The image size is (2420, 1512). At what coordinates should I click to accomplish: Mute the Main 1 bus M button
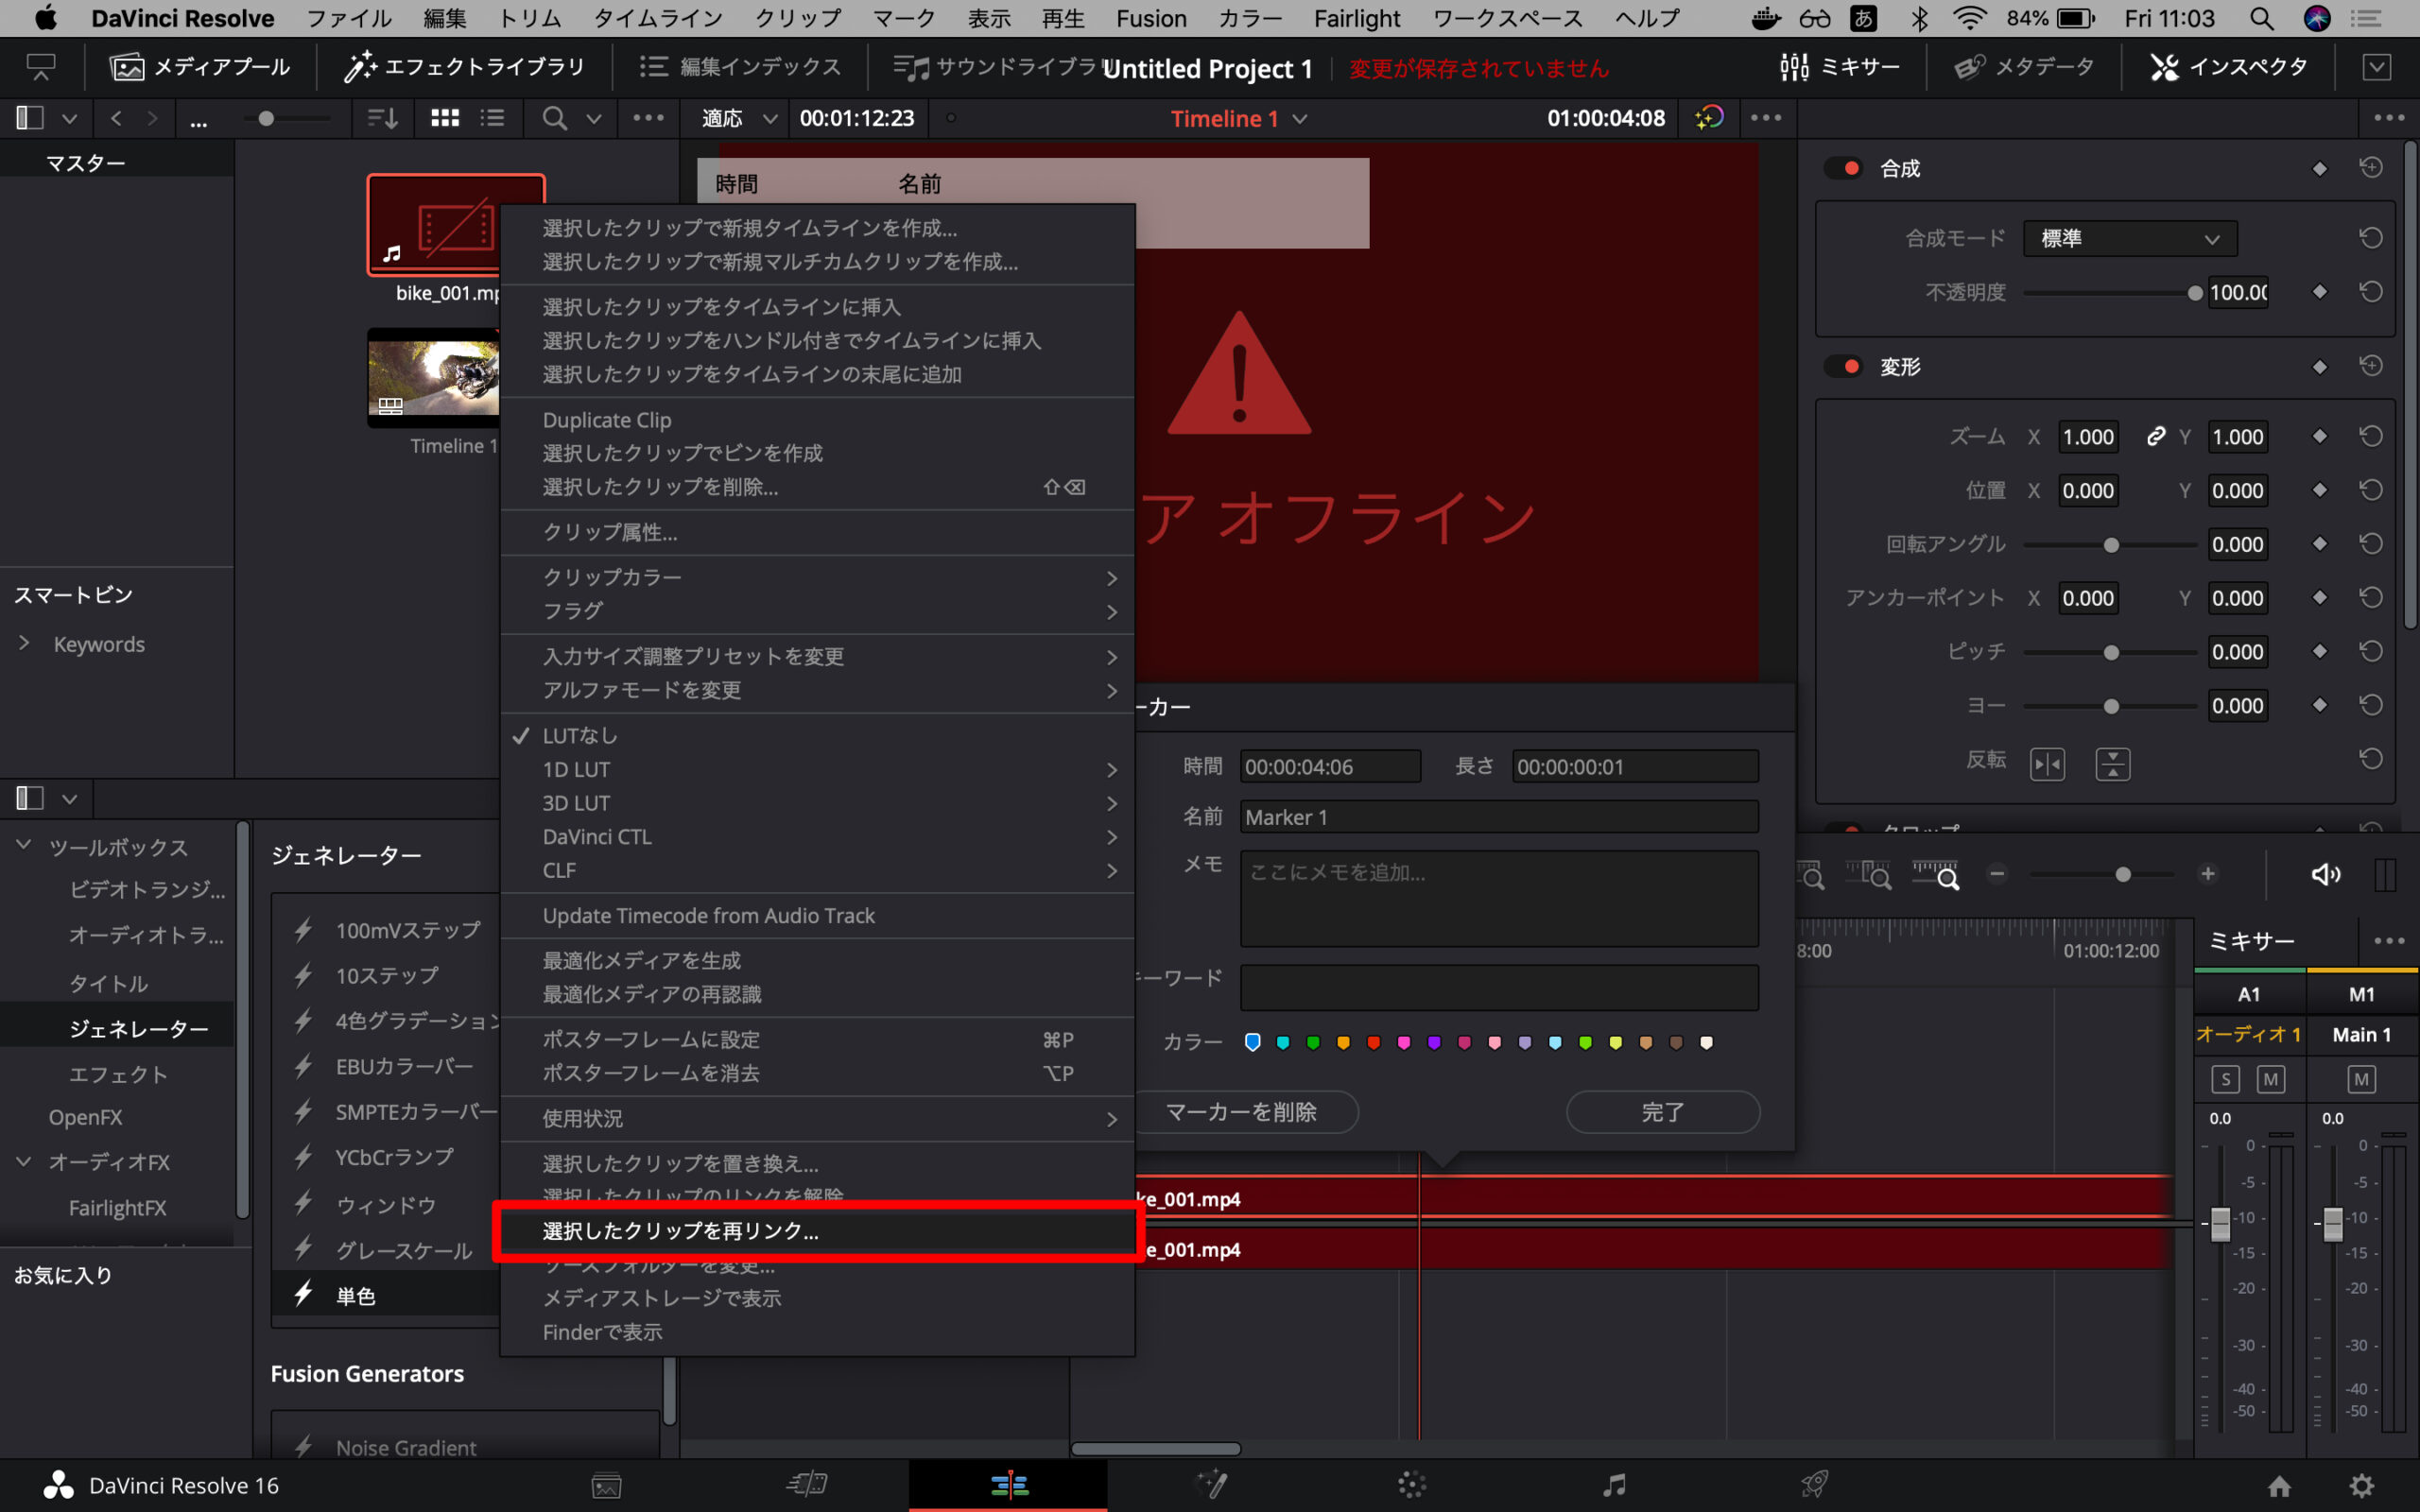pos(2361,1079)
